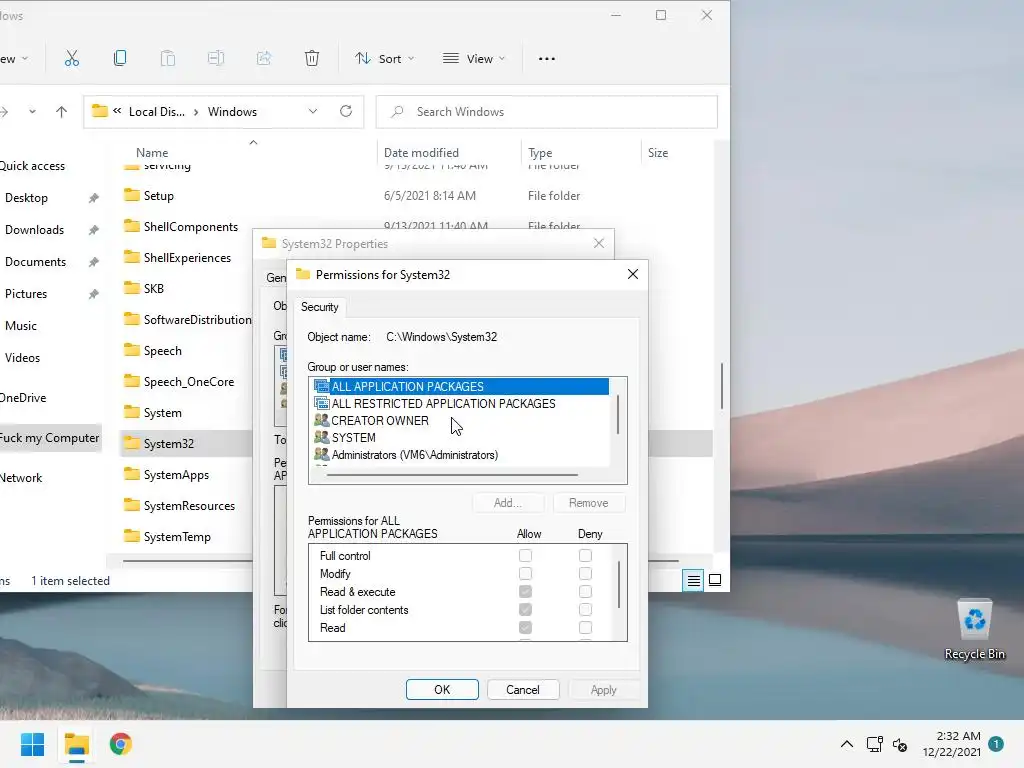Image resolution: width=1024 pixels, height=768 pixels.
Task: Toggle Allow for Read & execute
Action: (525, 592)
